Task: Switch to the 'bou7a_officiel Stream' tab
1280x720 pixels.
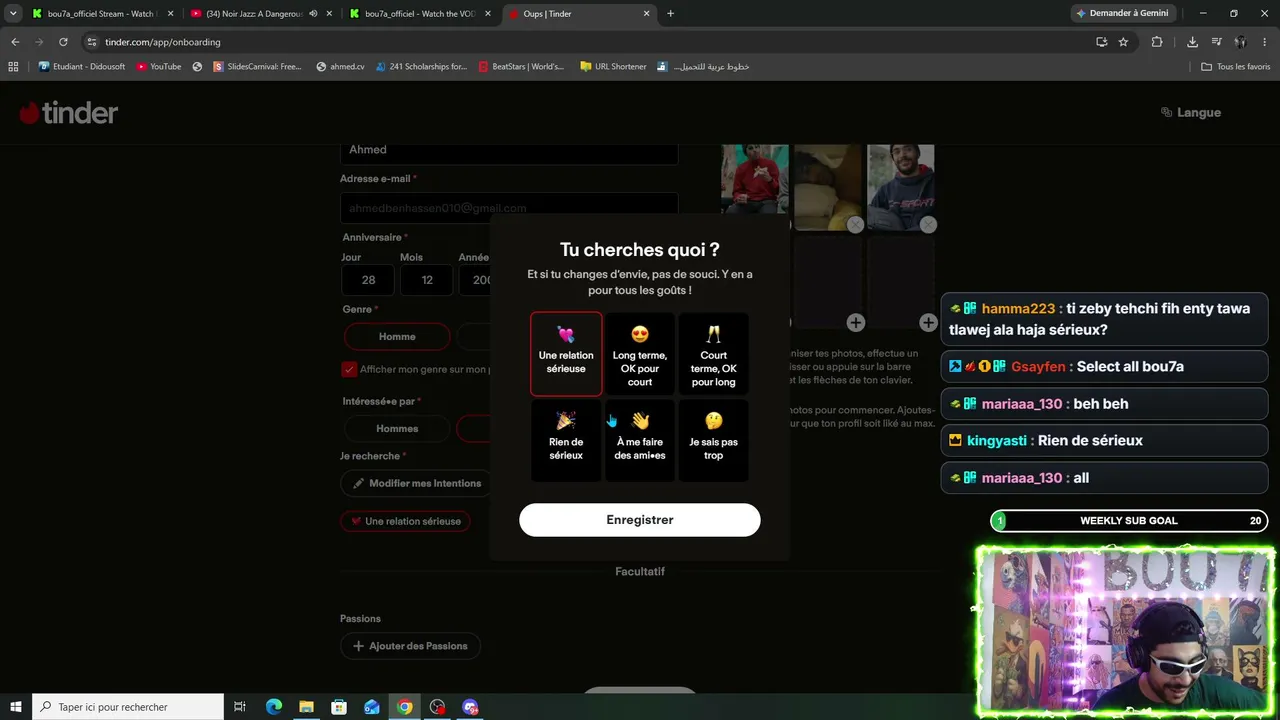Action: [x=102, y=14]
